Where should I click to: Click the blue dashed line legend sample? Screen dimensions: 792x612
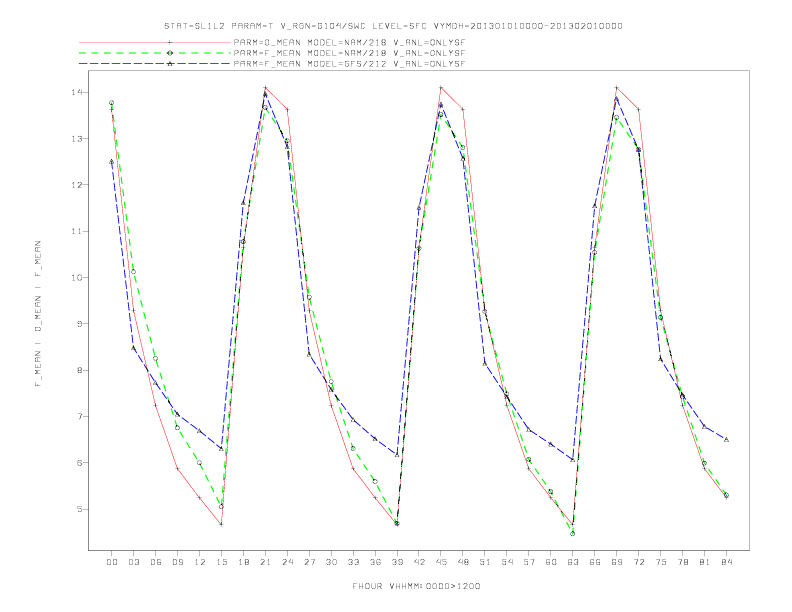pyautogui.click(x=155, y=64)
